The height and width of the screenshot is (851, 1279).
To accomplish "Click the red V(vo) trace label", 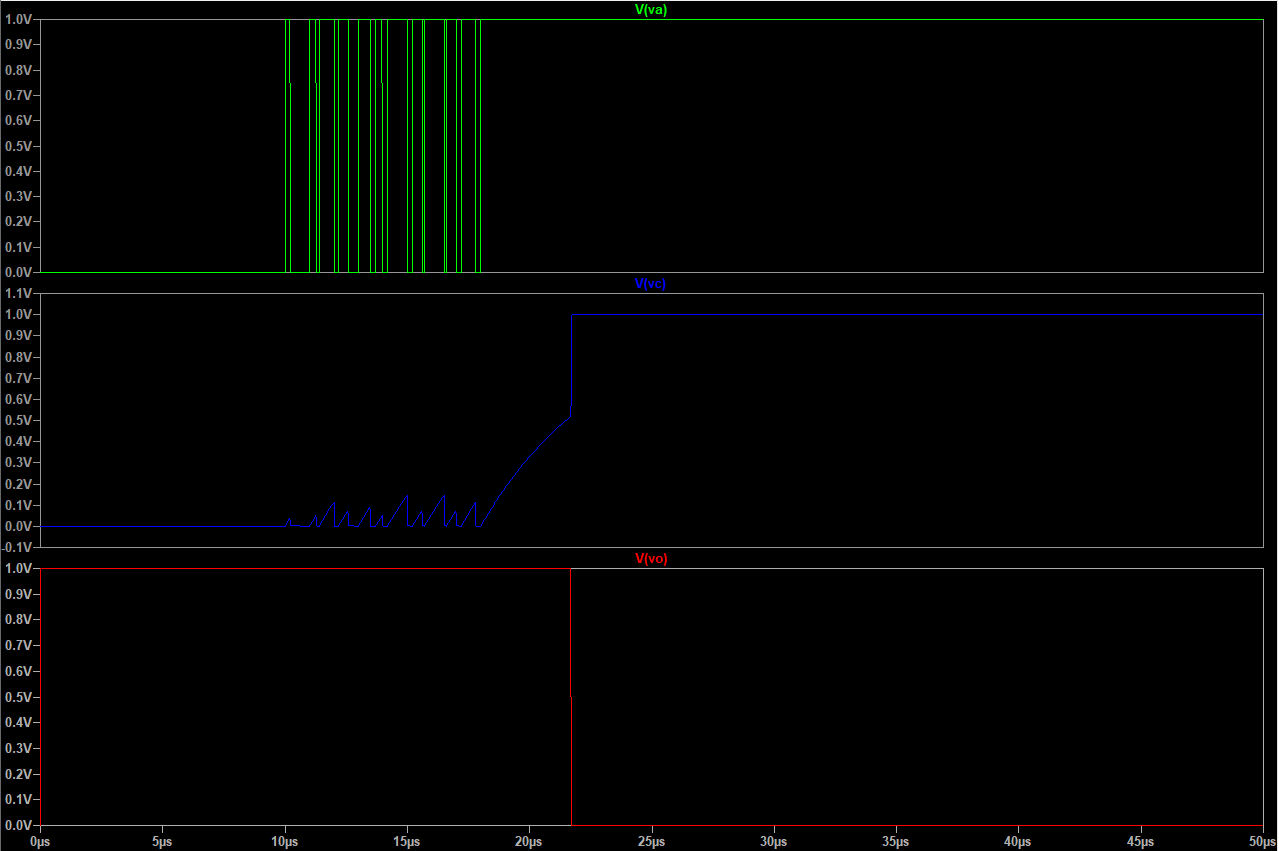I will coord(651,559).
